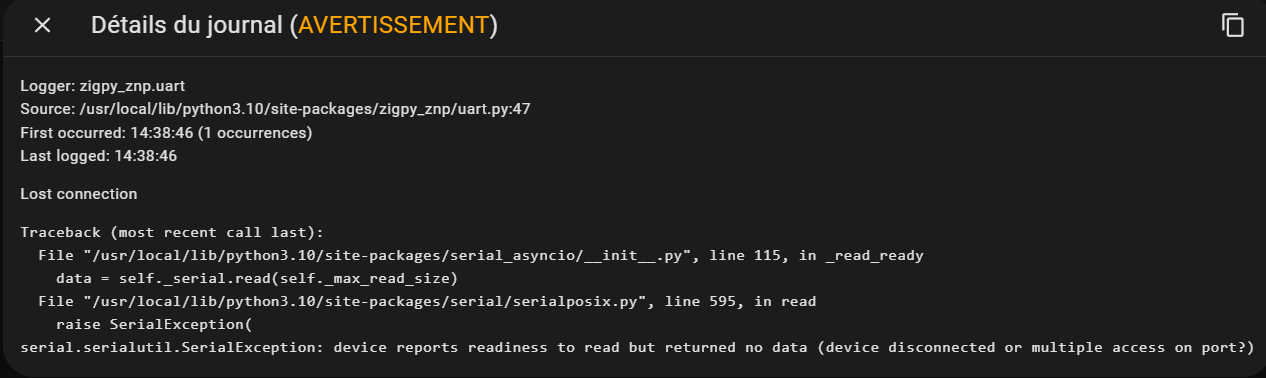Click the "Traceback (most recent call last)" line
This screenshot has width=1266, height=378.
tap(173, 232)
